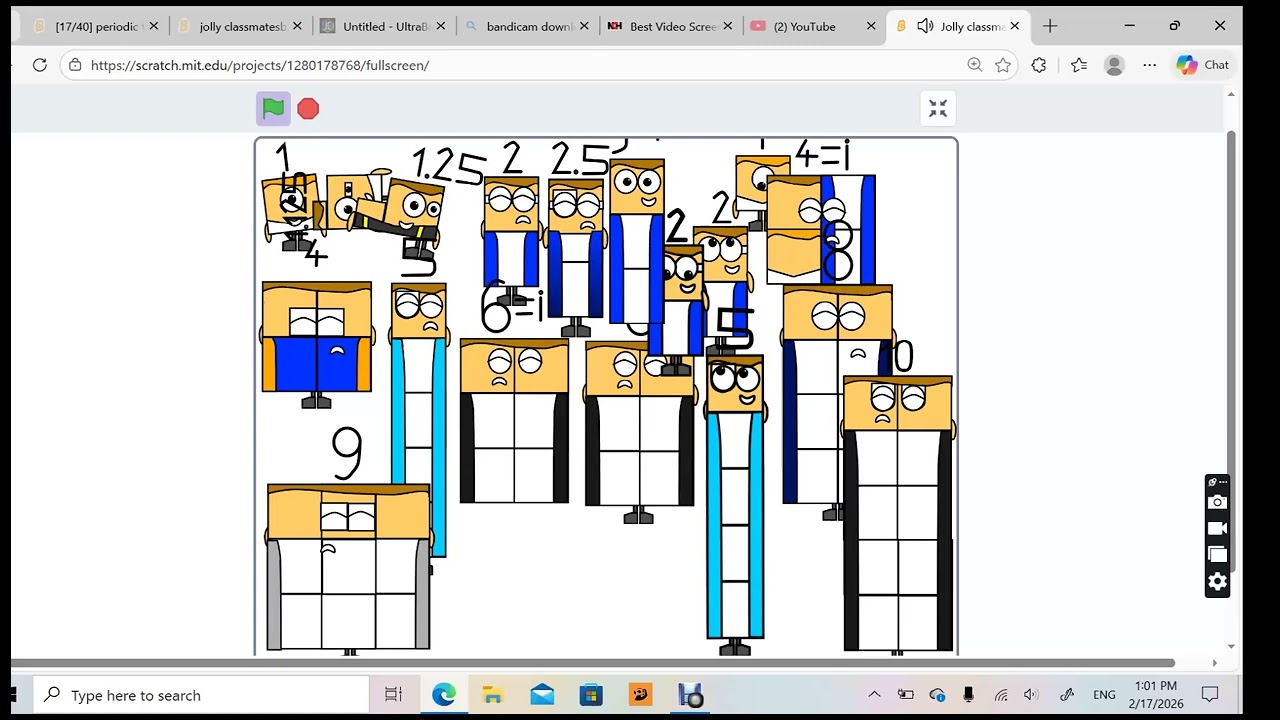This screenshot has width=1280, height=720.
Task: Click the battery tray icon
Action: coord(906,695)
